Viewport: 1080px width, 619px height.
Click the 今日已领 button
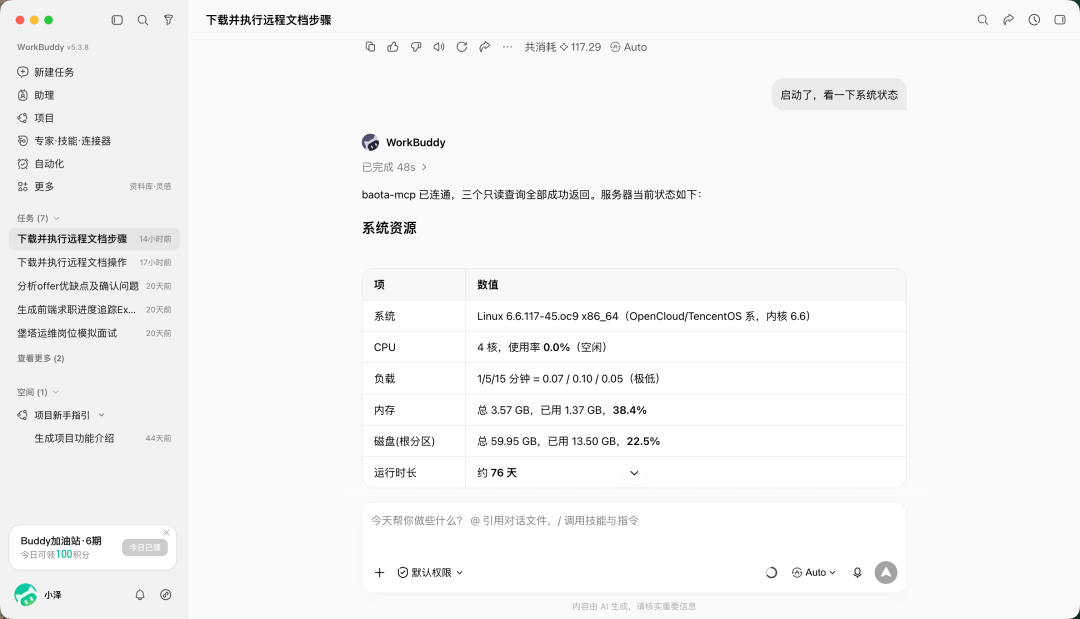tap(145, 547)
